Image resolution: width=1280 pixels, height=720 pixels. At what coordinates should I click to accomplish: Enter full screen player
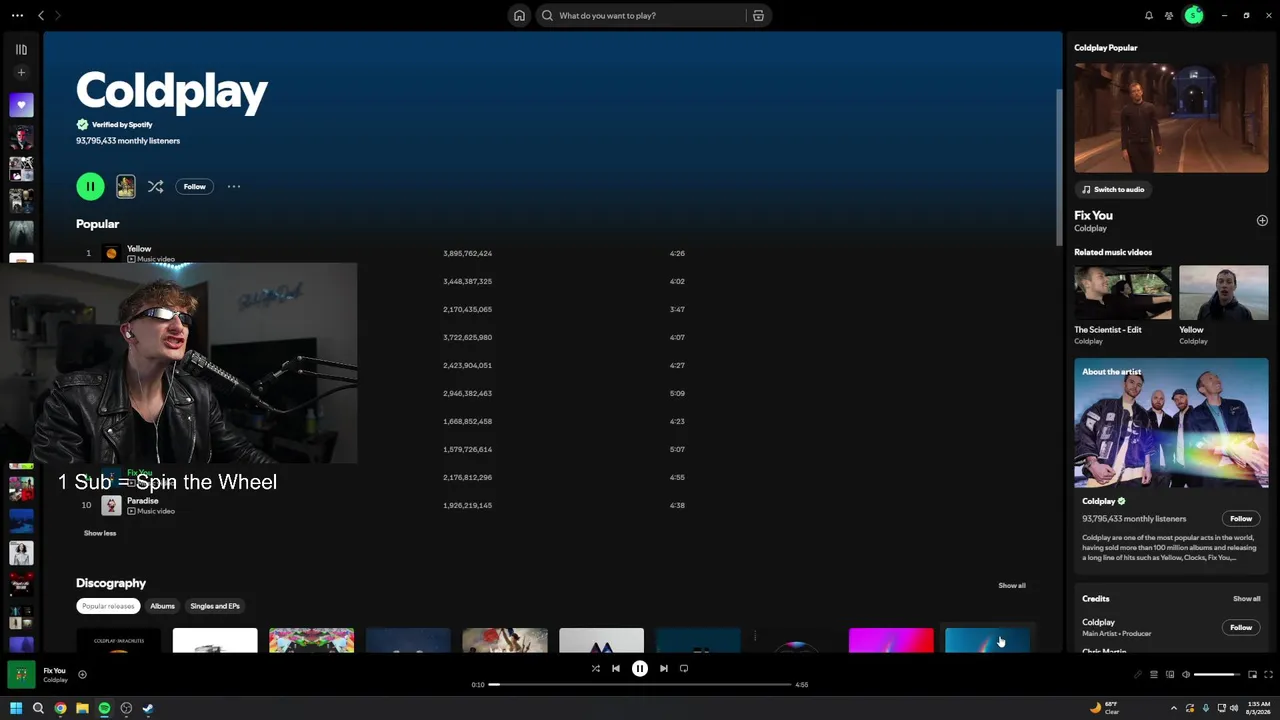click(1268, 675)
